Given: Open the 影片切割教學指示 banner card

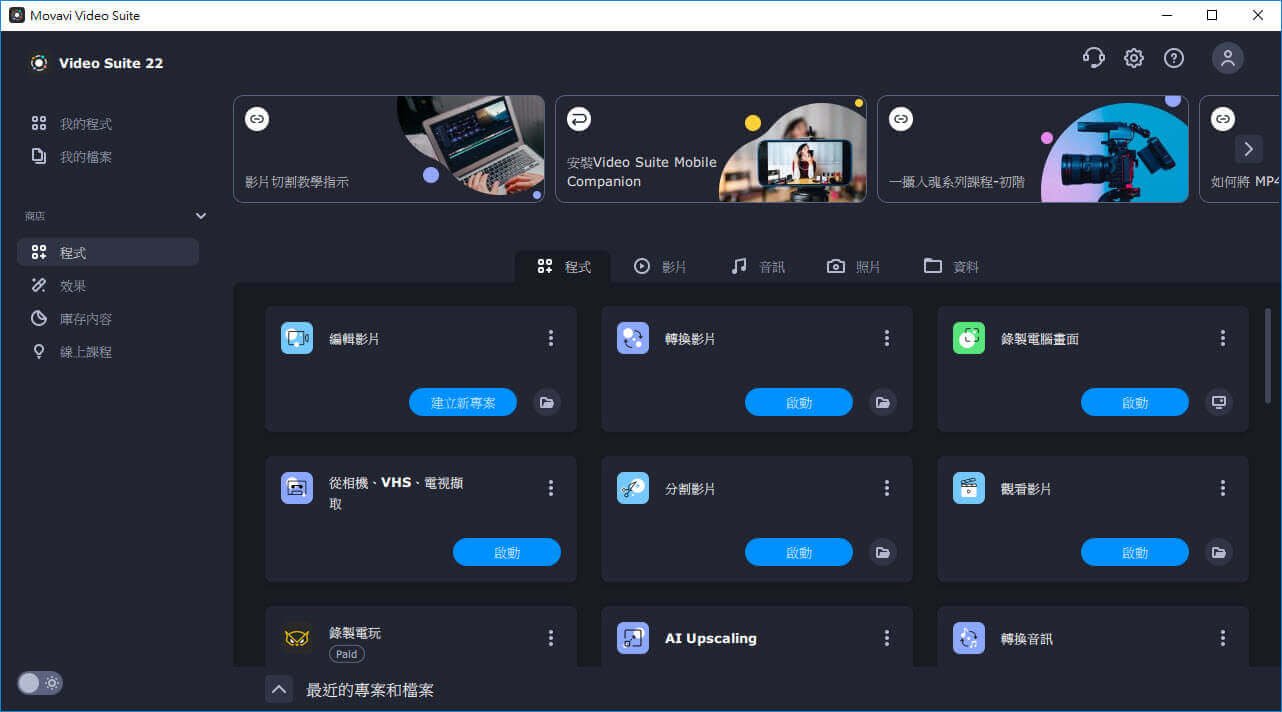Looking at the screenshot, I should coord(389,149).
